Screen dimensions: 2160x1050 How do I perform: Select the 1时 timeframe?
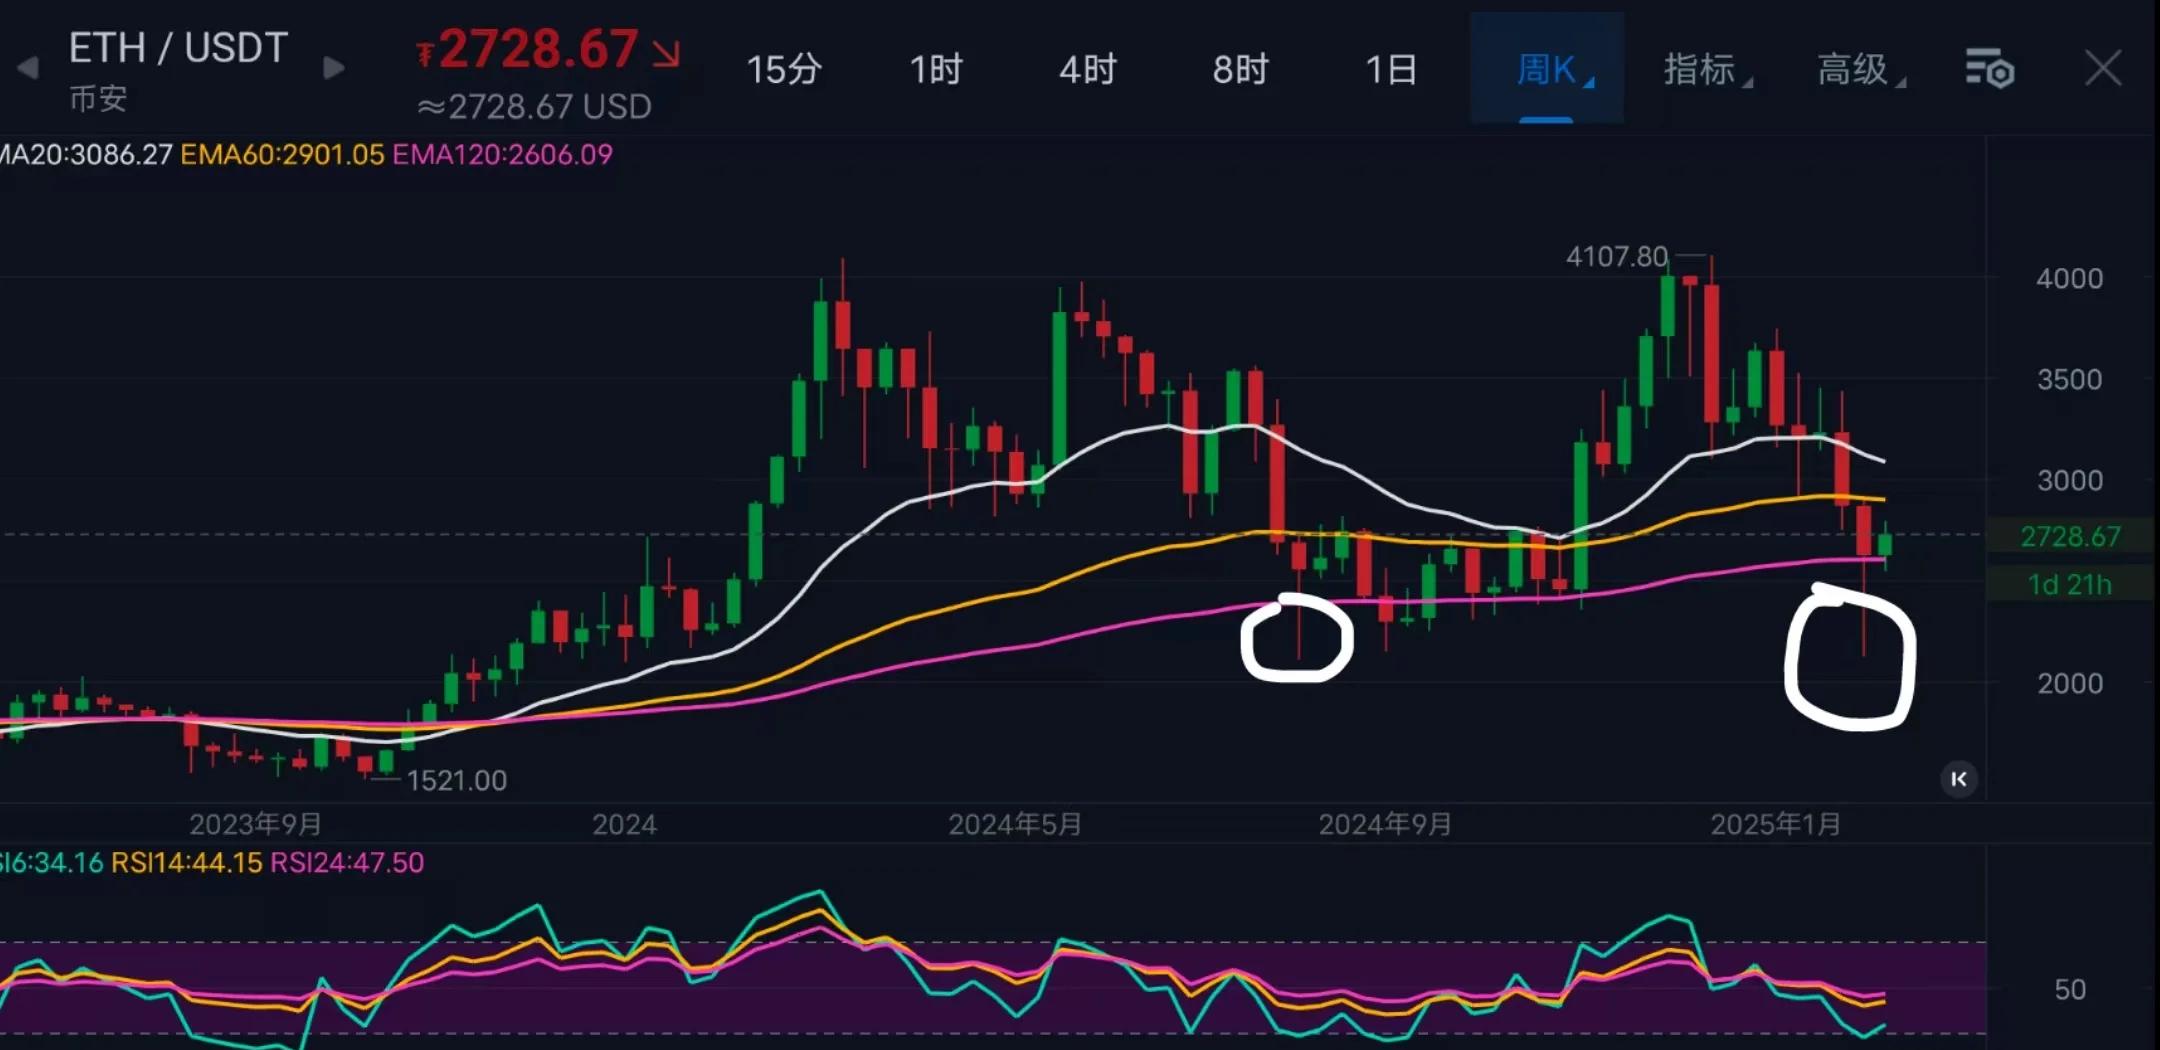pyautogui.click(x=936, y=69)
